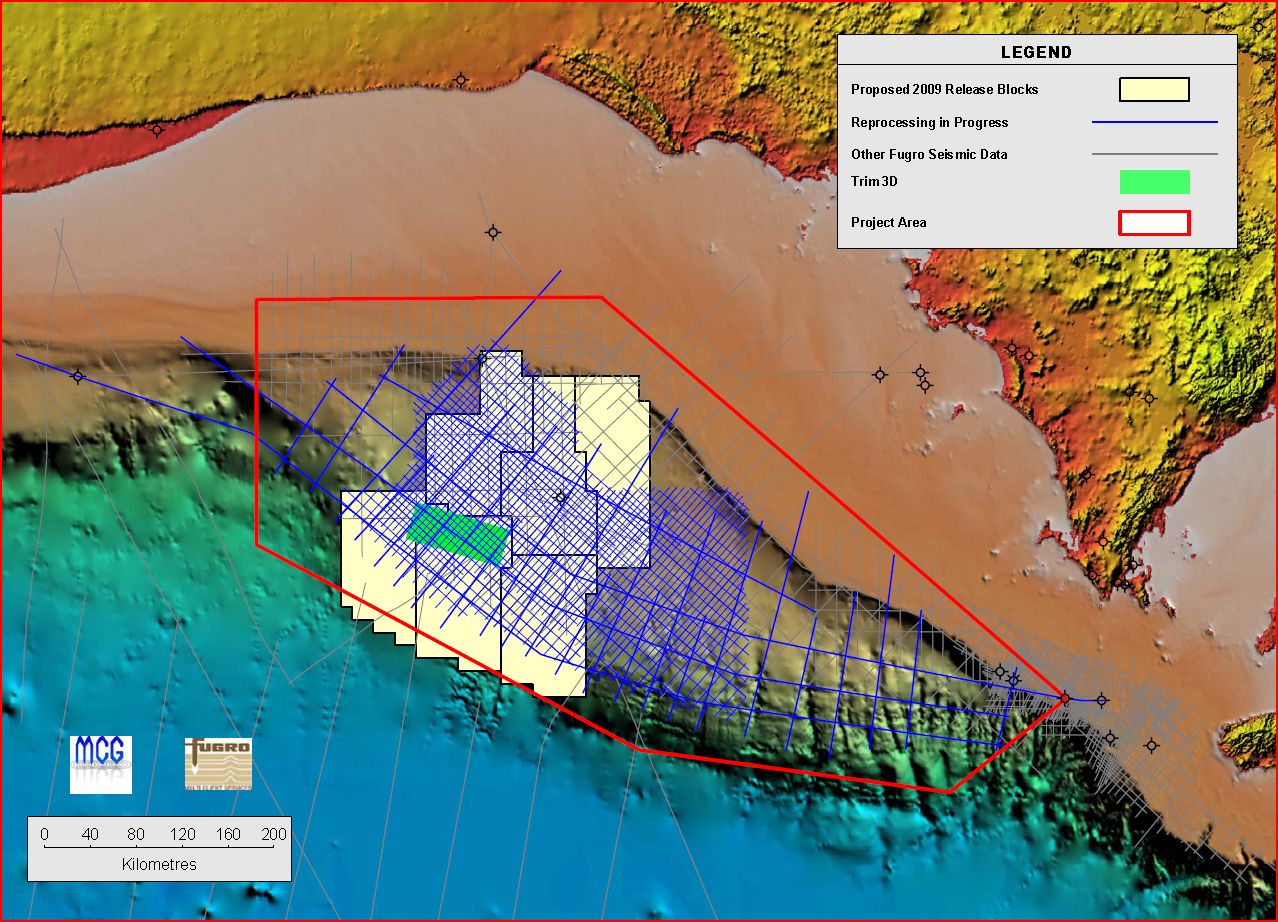Click the gray Other Fugro Seismic Data line sample
The width and height of the screenshot is (1278, 922).
pos(1153,154)
